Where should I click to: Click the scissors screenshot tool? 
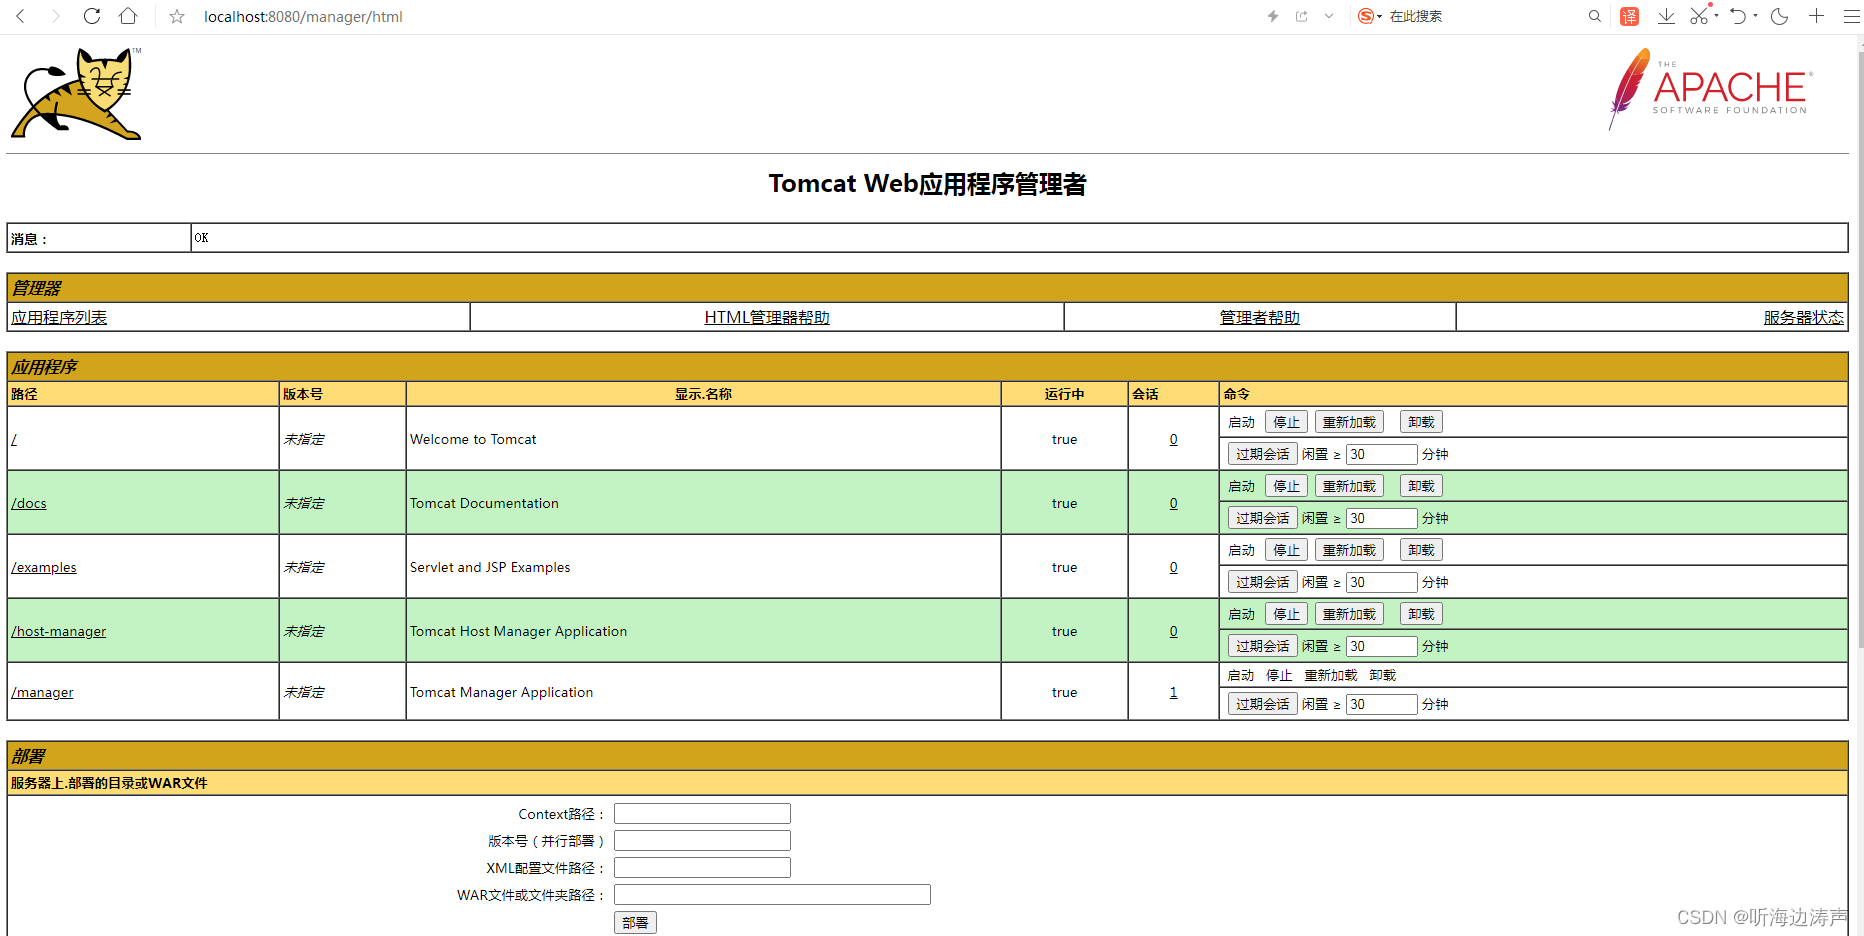[x=1699, y=16]
